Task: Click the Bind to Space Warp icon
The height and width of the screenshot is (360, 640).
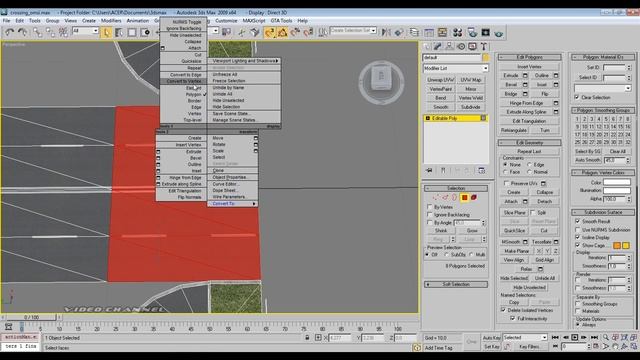Action: [x=63, y=32]
